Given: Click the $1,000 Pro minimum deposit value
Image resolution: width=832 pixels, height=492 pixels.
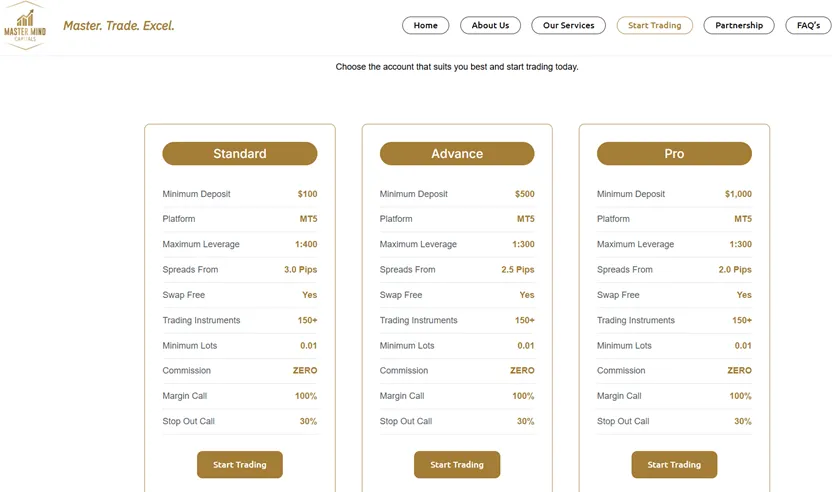Looking at the screenshot, I should pos(738,194).
